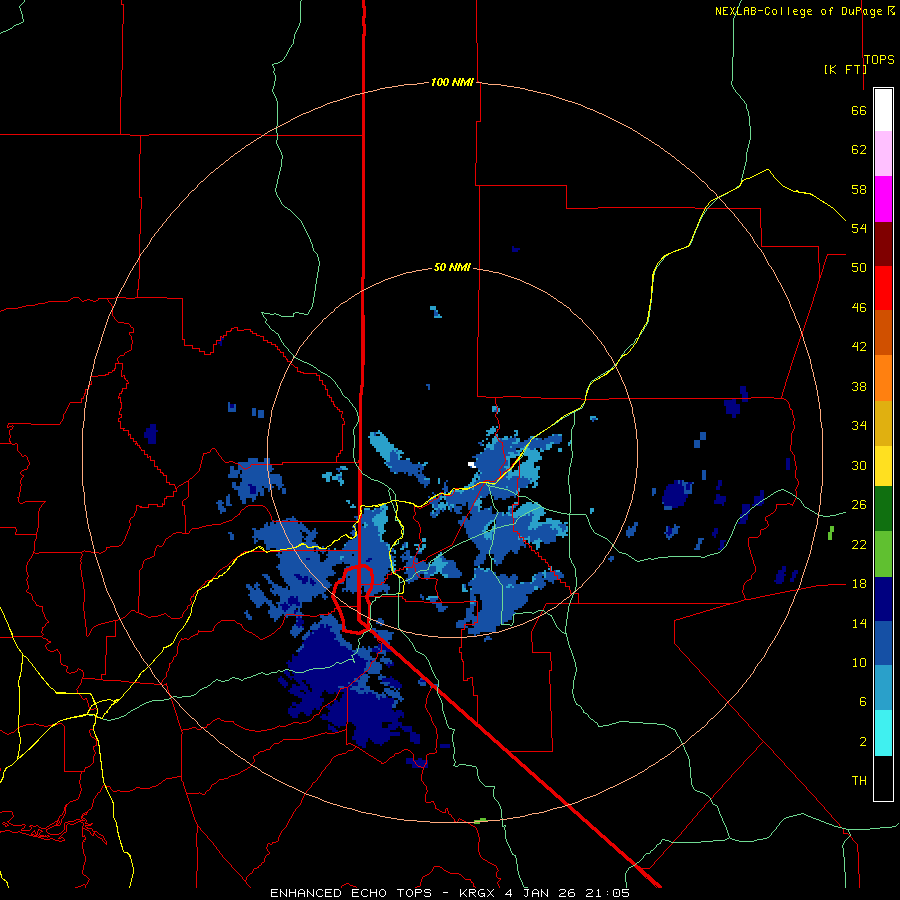Click the '4 JAN 26 21:05' timestamp
Screen dimensions: 900x900
[x=567, y=893]
